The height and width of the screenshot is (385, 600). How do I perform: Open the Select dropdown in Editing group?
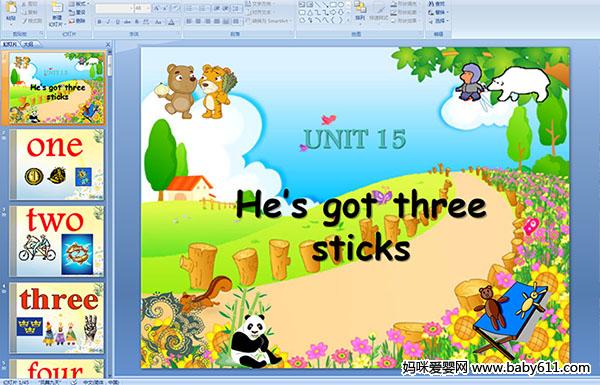438,20
